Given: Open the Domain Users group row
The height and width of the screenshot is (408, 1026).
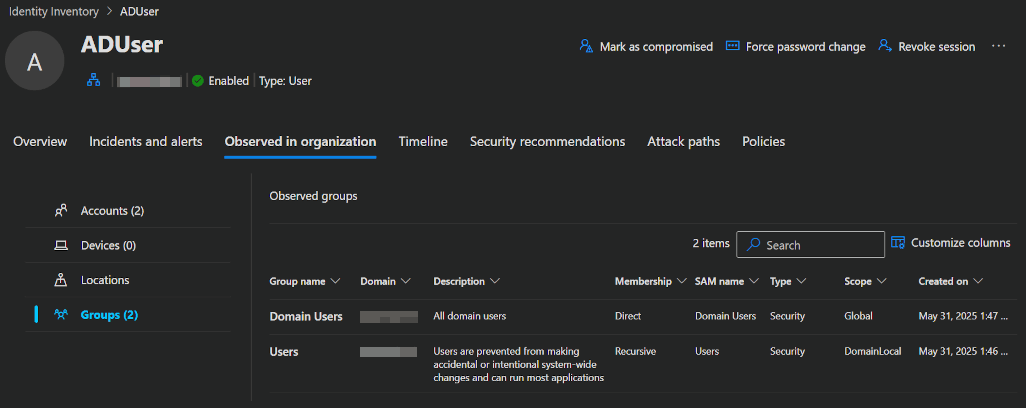Looking at the screenshot, I should 306,316.
